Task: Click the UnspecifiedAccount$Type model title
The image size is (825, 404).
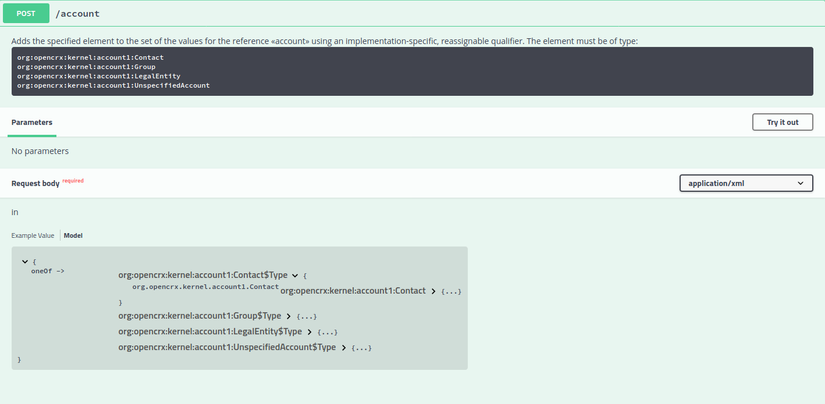Action: pyautogui.click(x=227, y=347)
